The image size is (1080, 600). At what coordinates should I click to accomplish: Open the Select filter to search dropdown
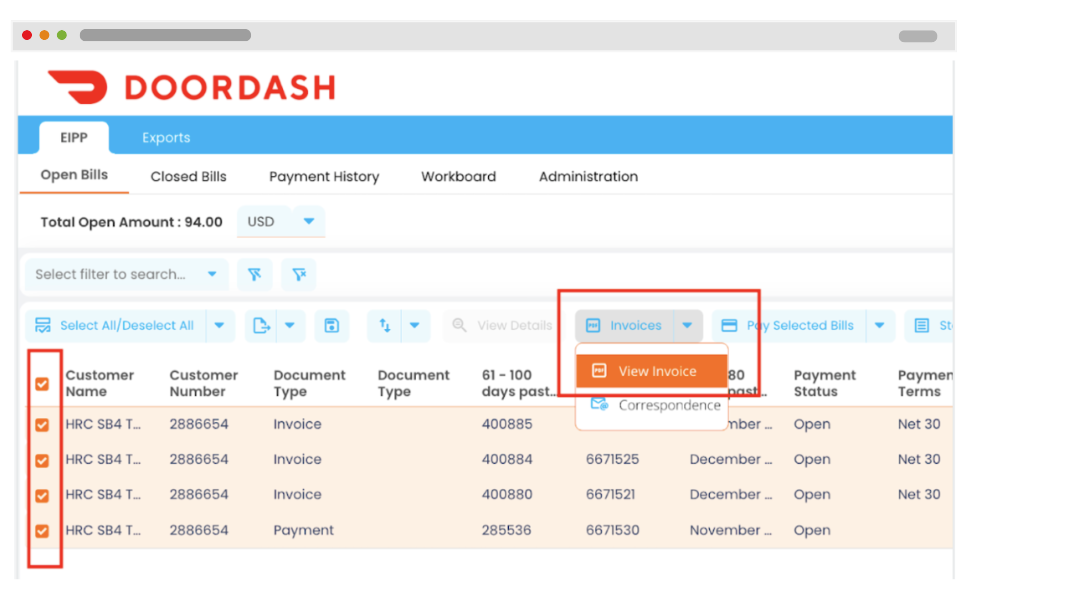(126, 274)
